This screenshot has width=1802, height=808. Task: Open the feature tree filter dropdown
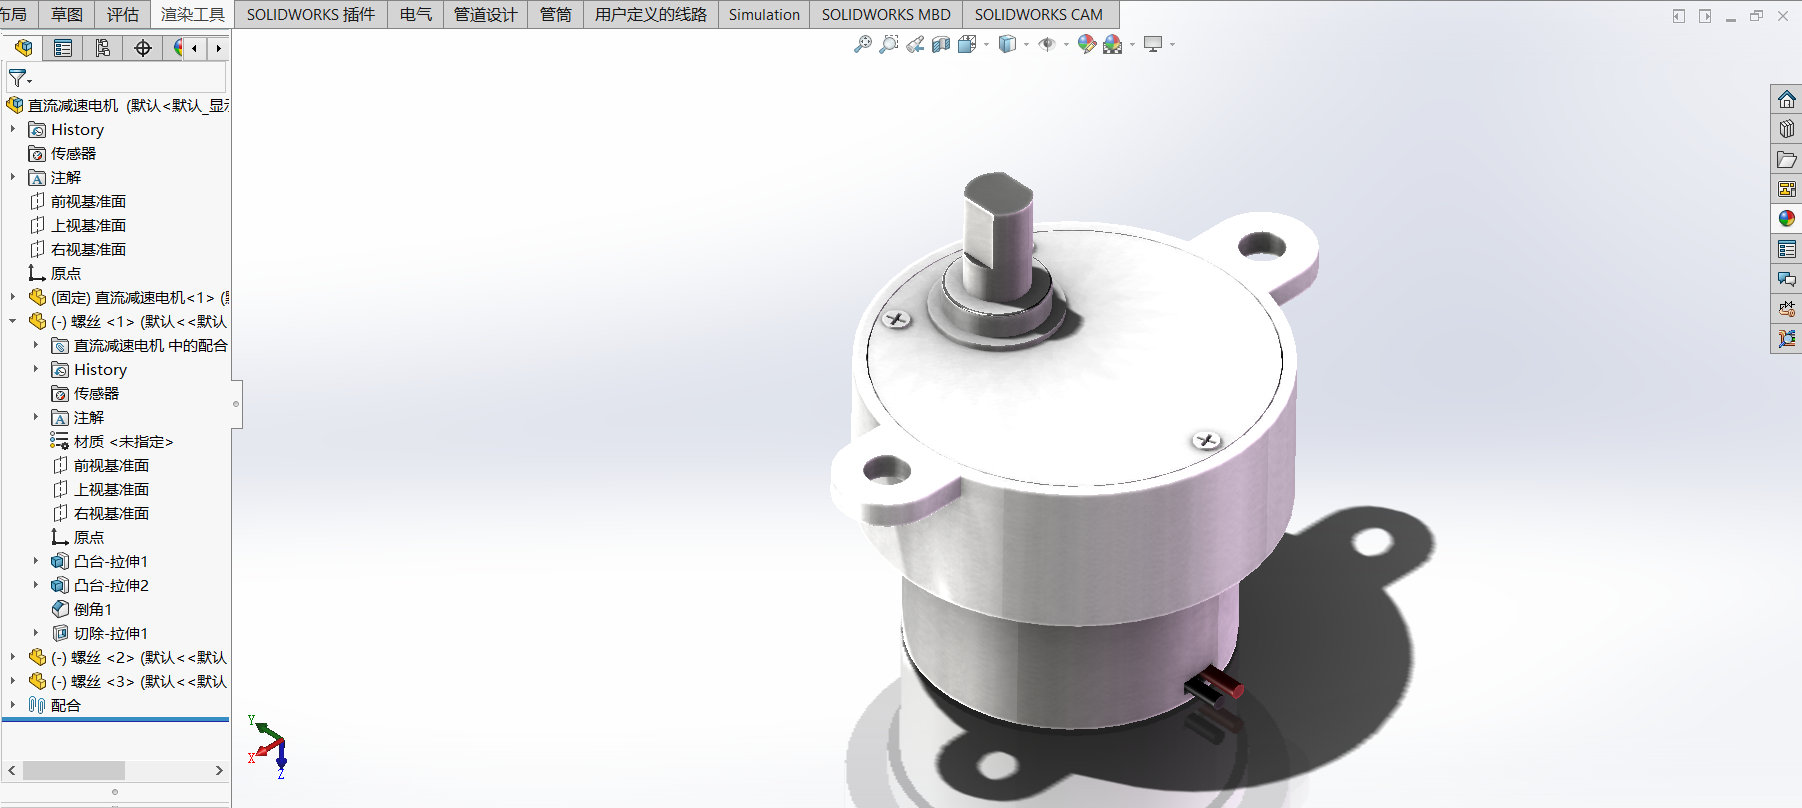(20, 78)
